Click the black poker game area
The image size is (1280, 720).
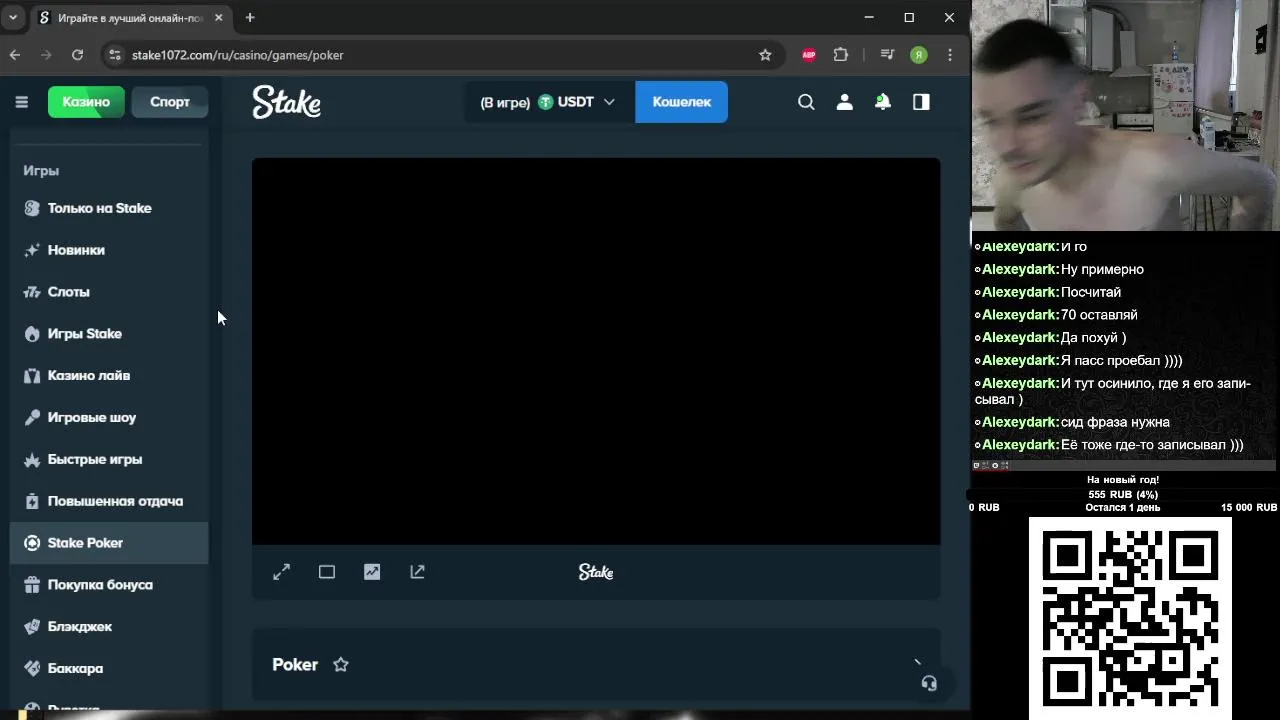pyautogui.click(x=596, y=351)
